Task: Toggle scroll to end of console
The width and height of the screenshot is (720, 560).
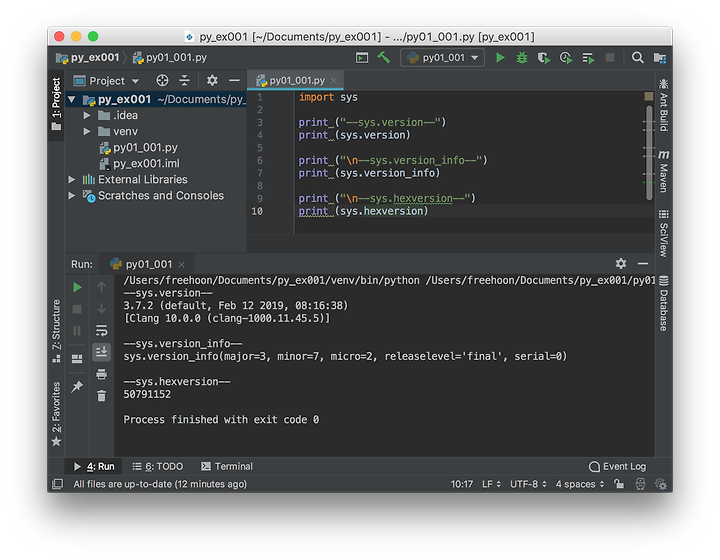Action: (x=101, y=352)
